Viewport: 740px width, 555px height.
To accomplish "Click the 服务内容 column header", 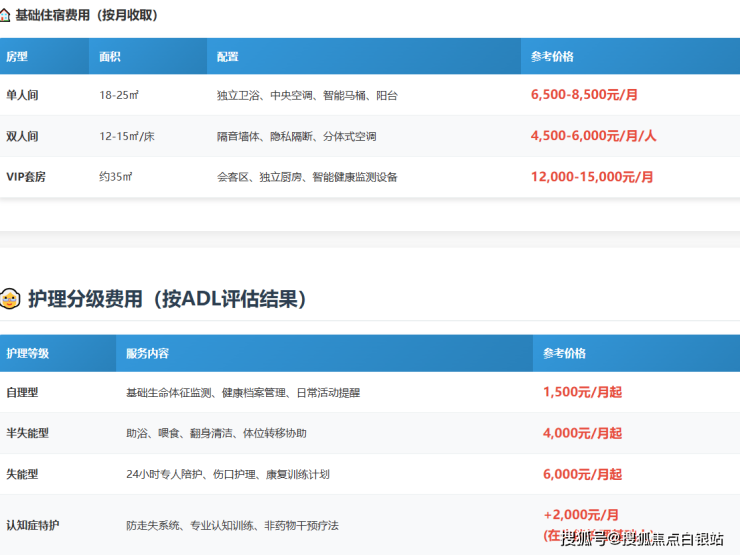I will tap(147, 353).
